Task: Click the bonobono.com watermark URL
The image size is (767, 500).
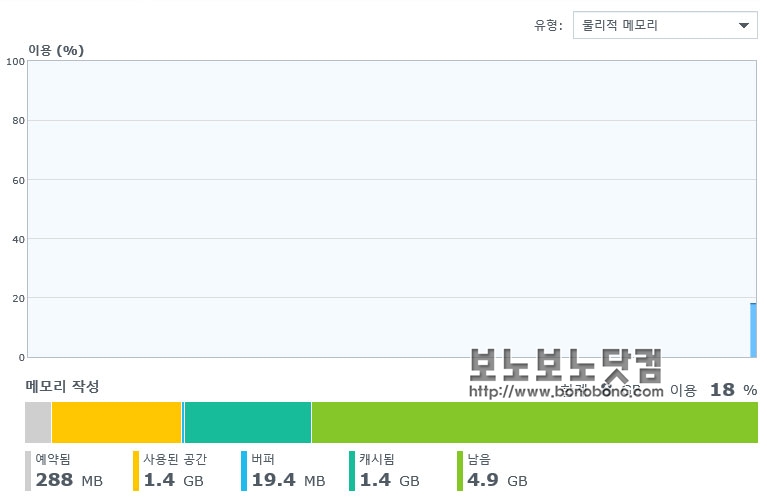Action: pos(566,391)
